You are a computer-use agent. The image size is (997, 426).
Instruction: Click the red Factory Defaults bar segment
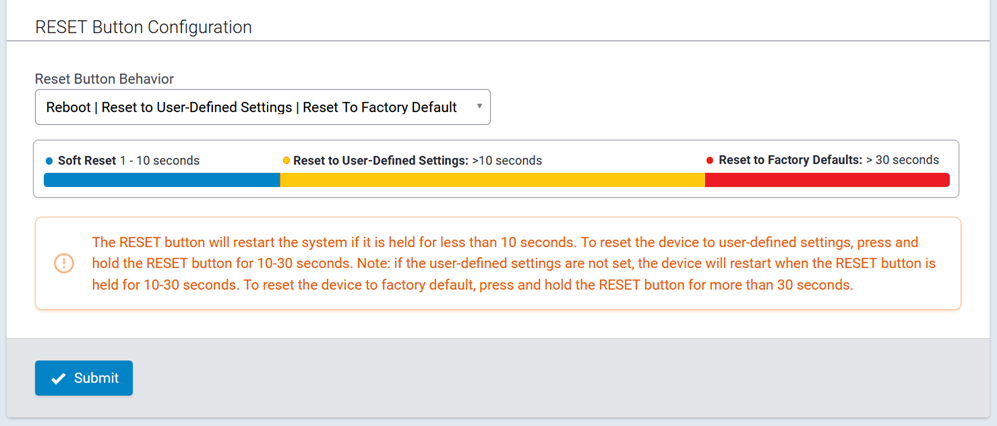click(x=826, y=180)
